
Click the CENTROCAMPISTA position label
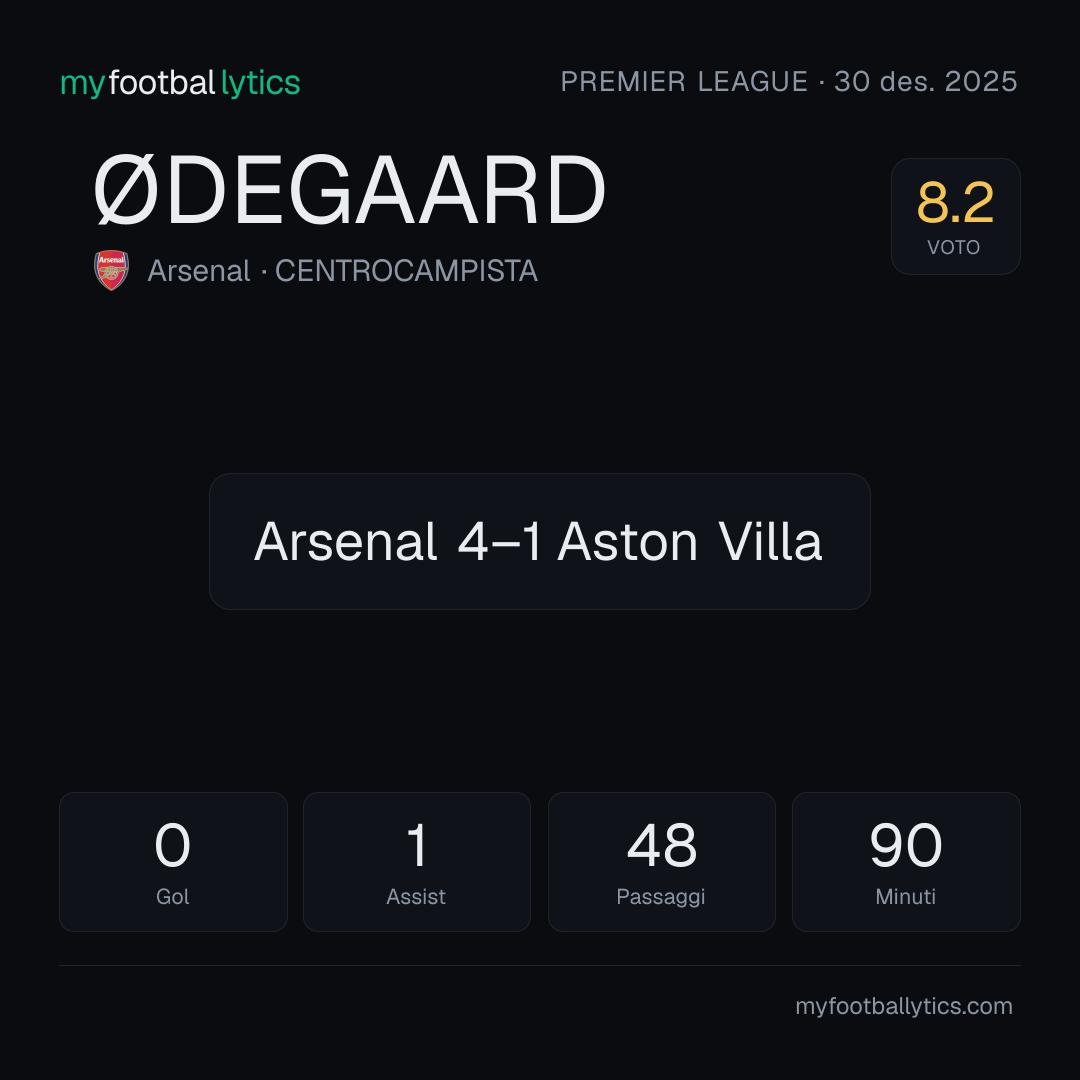406,271
